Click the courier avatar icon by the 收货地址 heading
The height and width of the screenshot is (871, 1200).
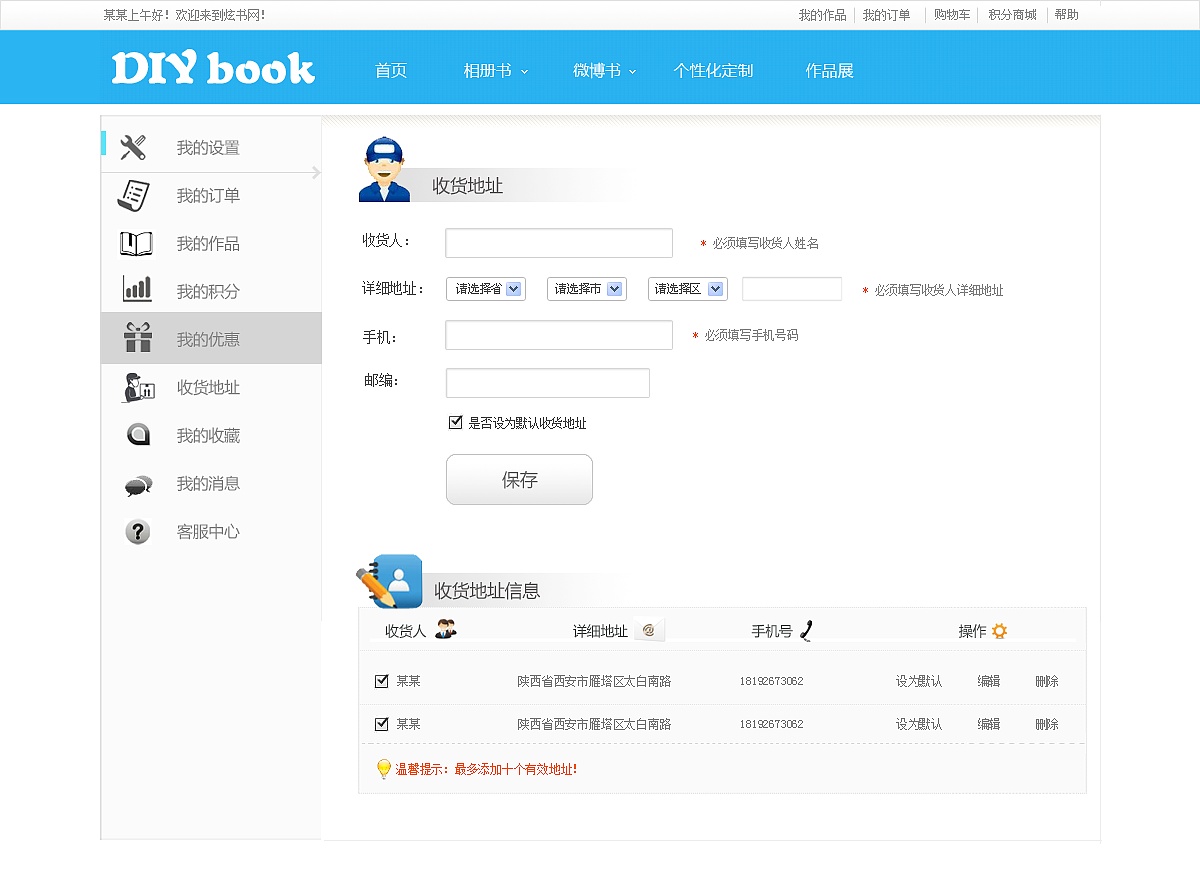click(385, 170)
